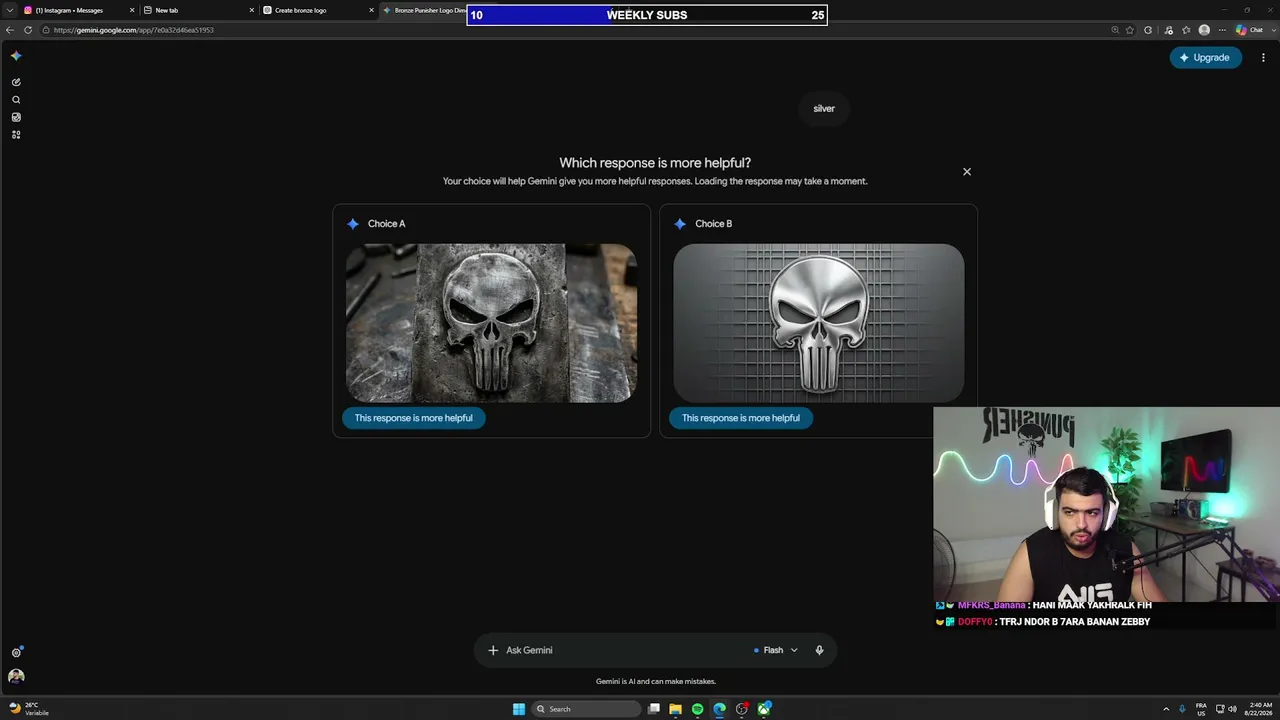
Task: Open the Choice A rough metal skull image
Action: [x=491, y=323]
